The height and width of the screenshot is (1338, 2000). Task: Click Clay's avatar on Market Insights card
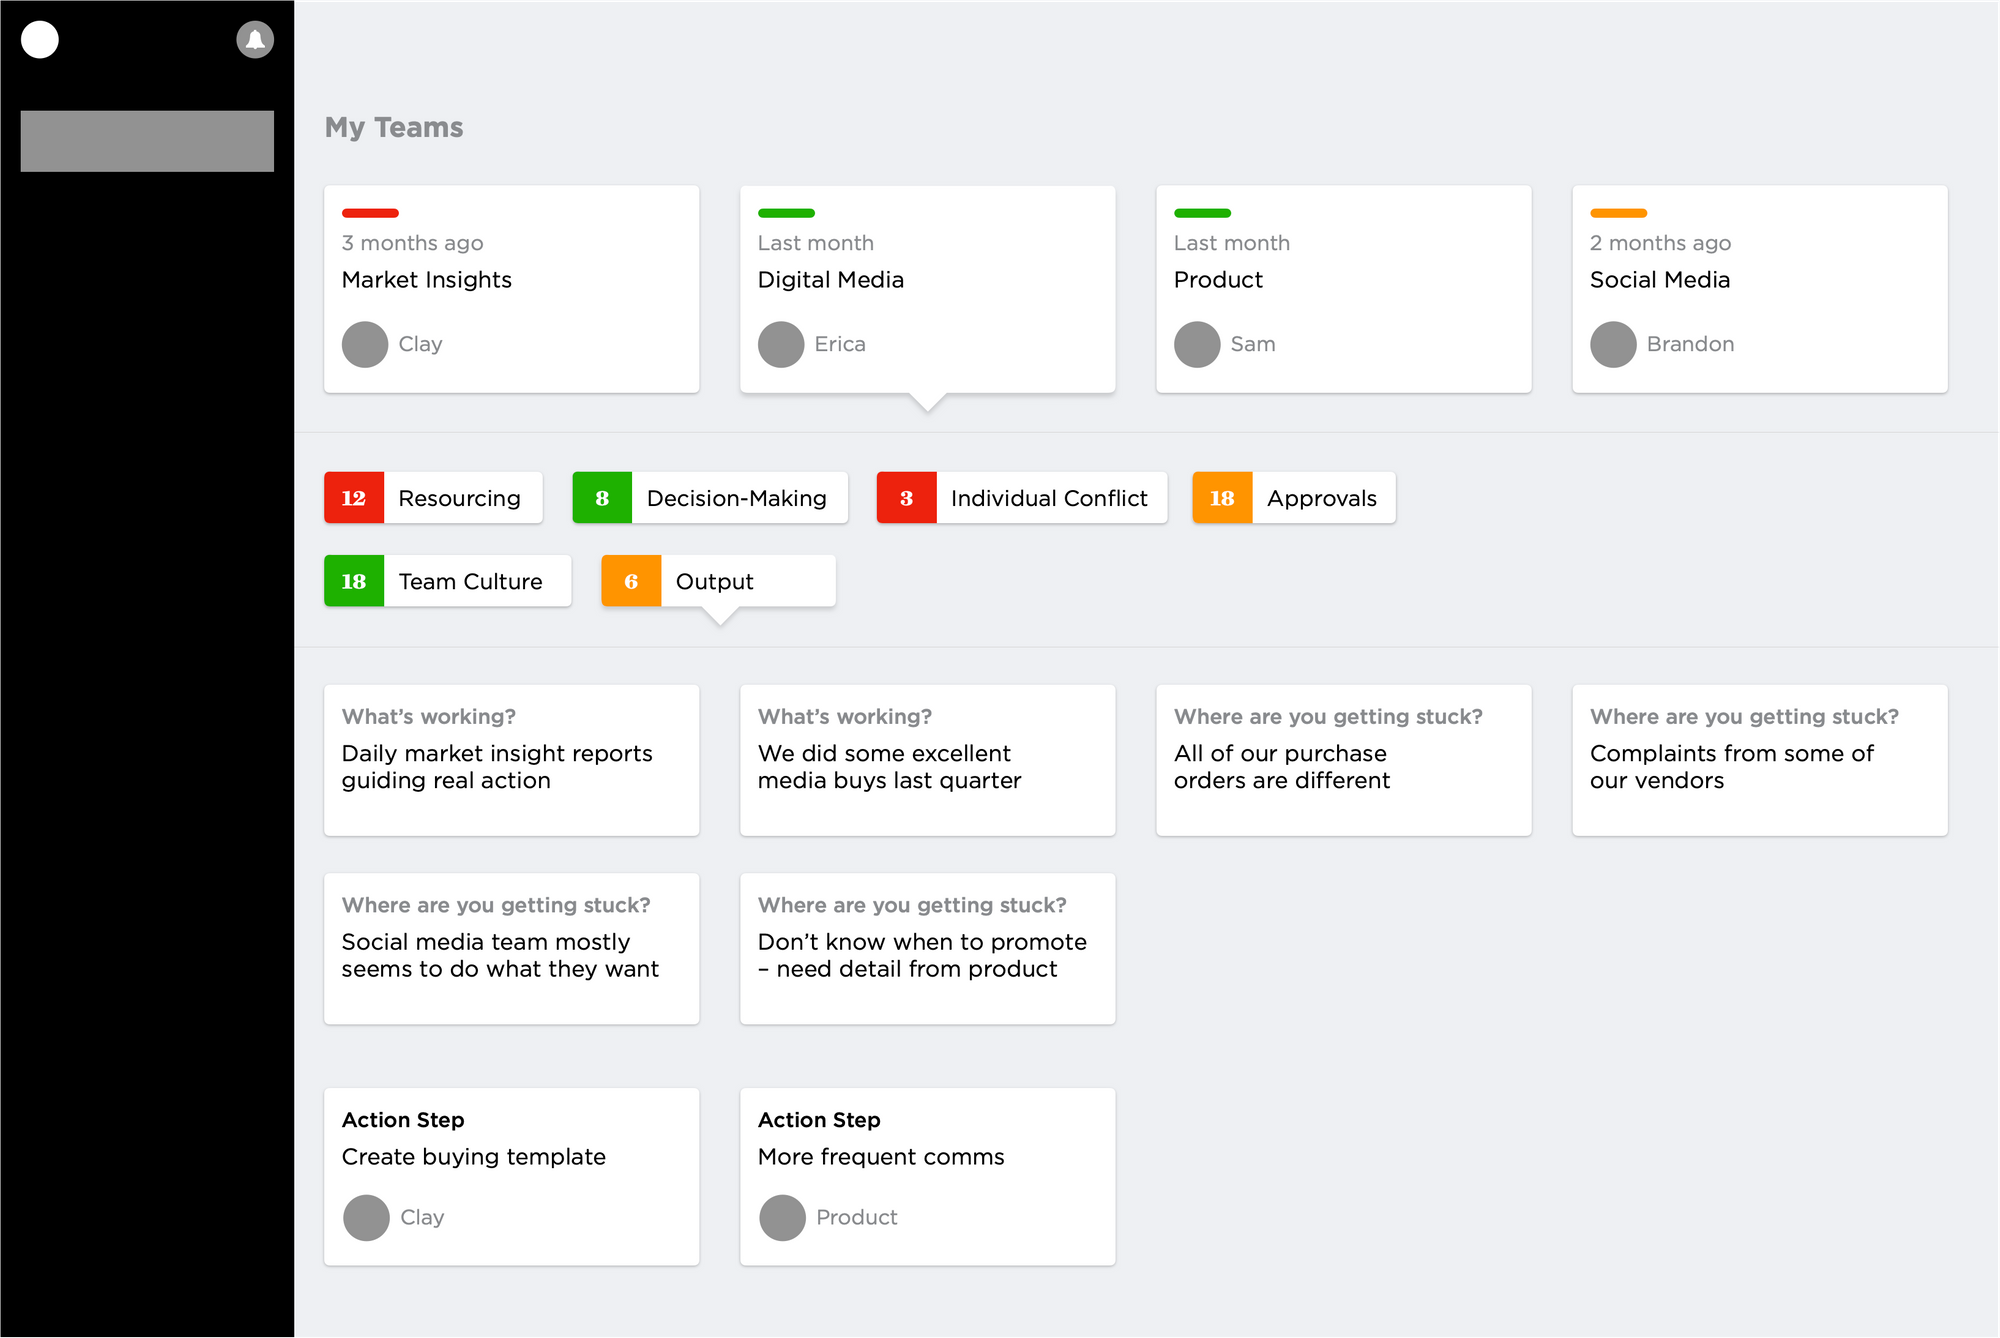click(365, 344)
